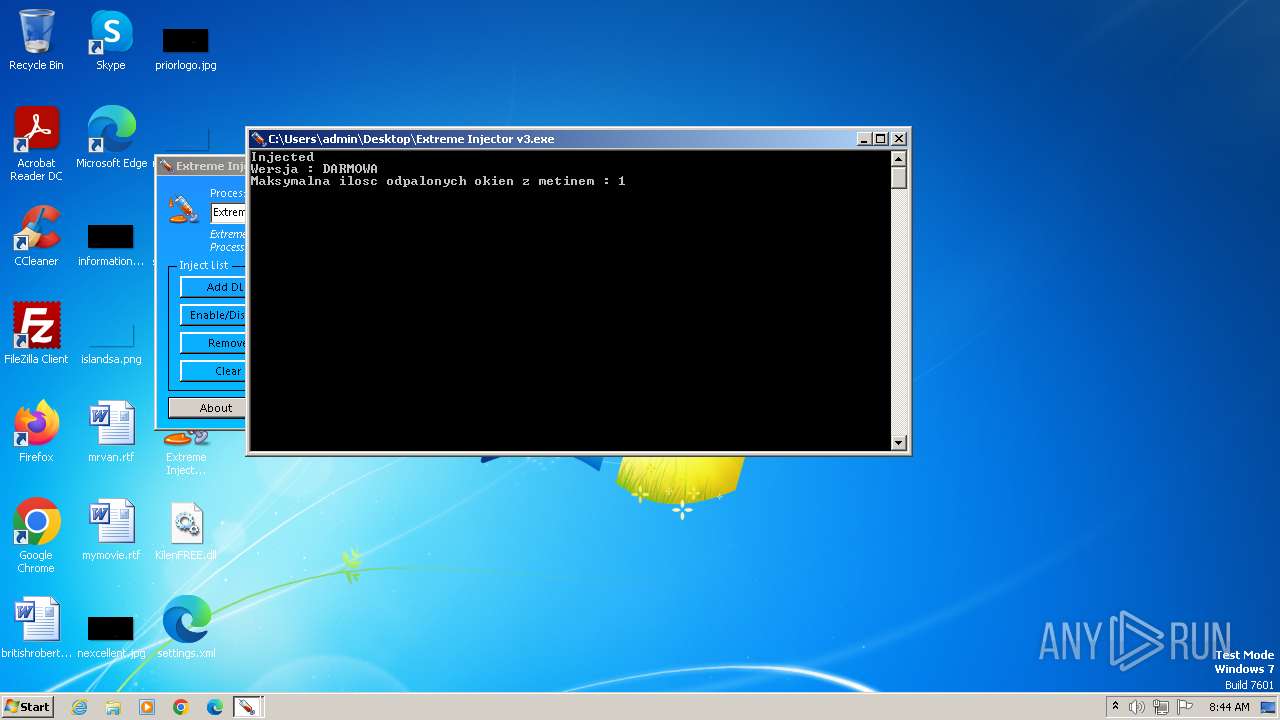Click the console scrollbar thumb
The image size is (1280, 720).
point(898,178)
